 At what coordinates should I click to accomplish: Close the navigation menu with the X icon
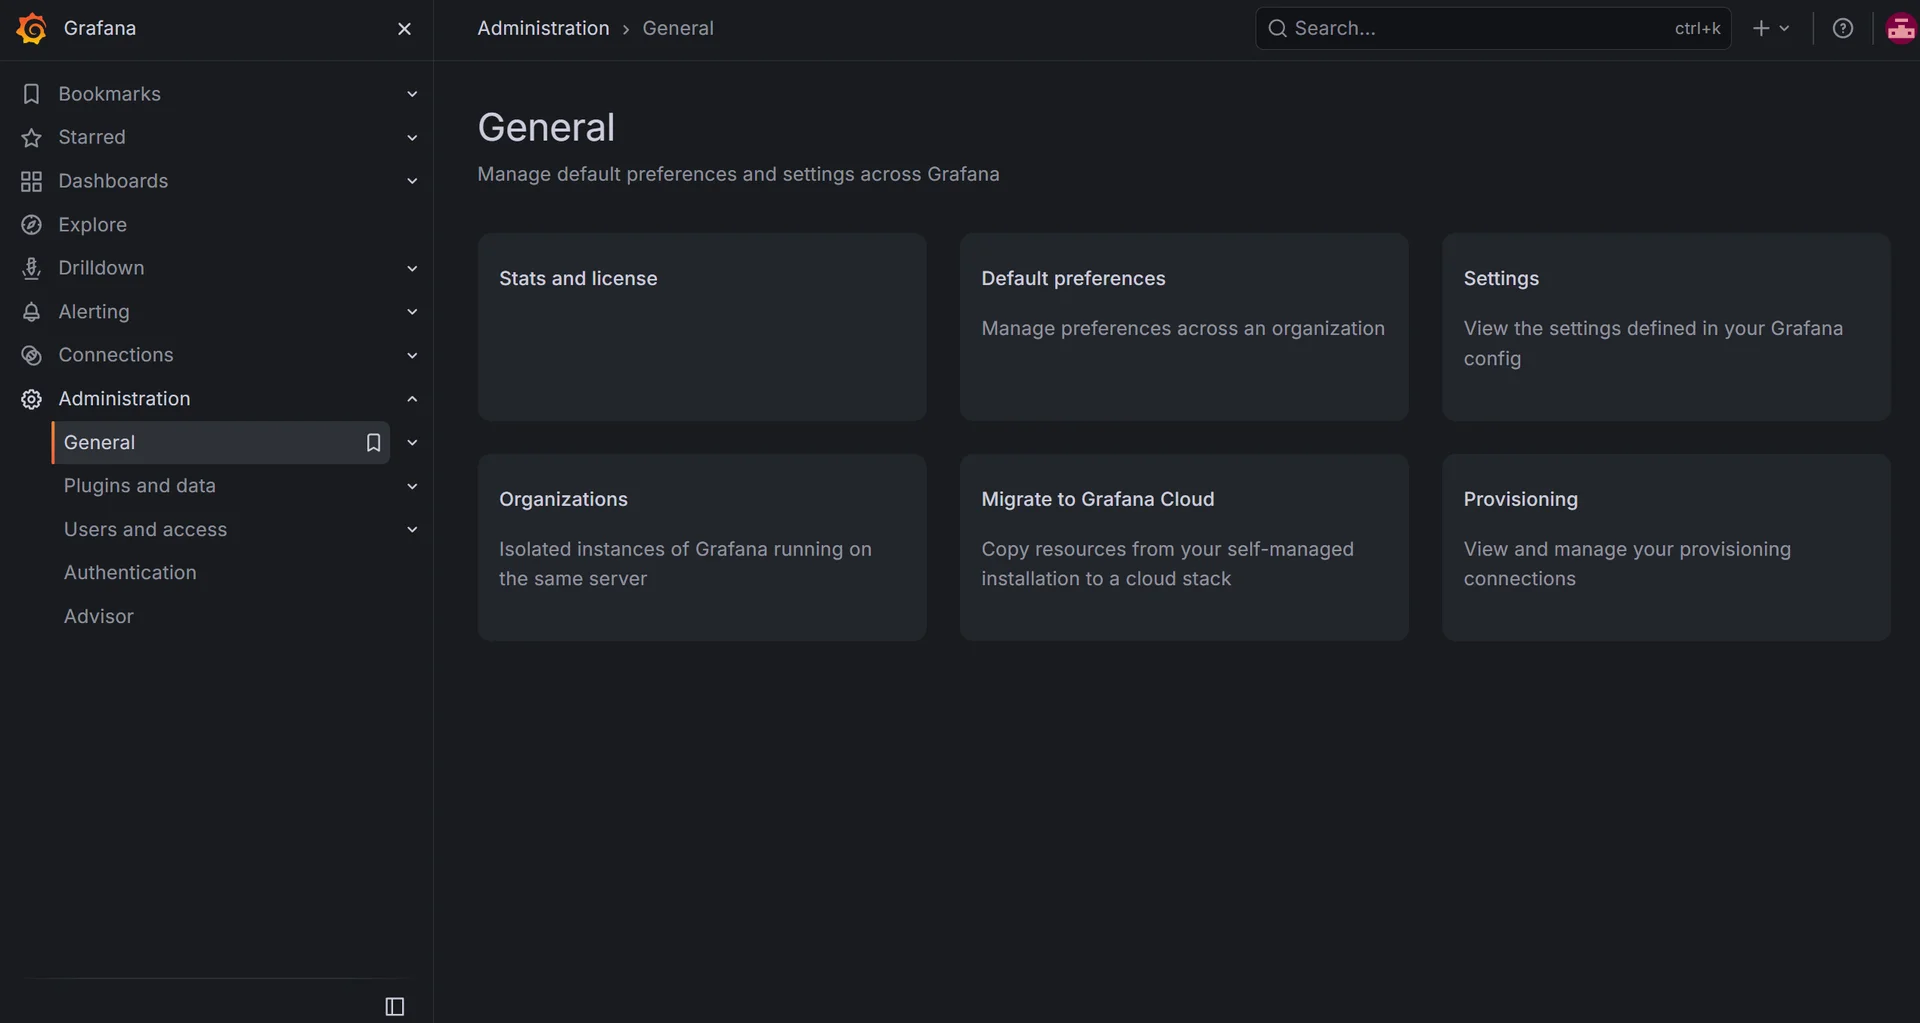[x=404, y=29]
